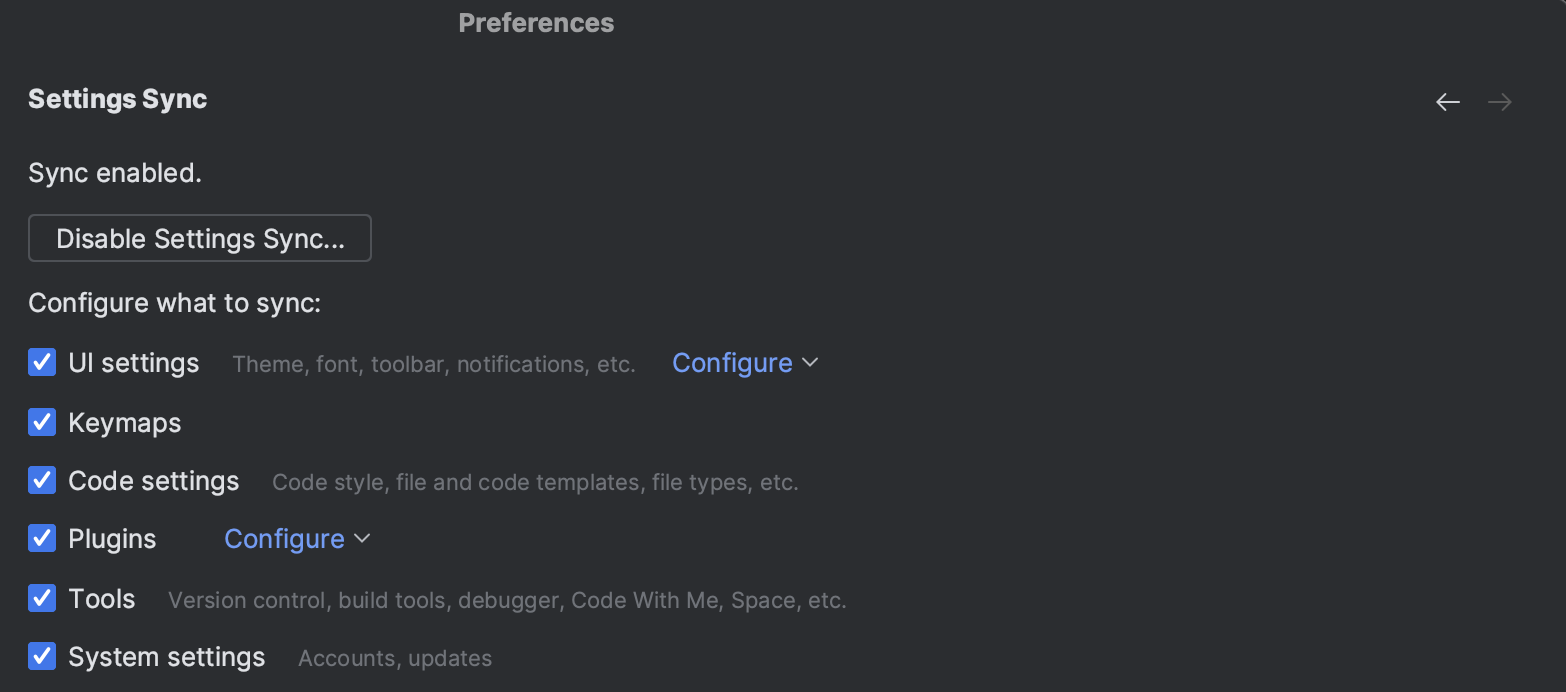Open the Configure link beside UI settings
Image resolution: width=1566 pixels, height=692 pixels.
[732, 363]
